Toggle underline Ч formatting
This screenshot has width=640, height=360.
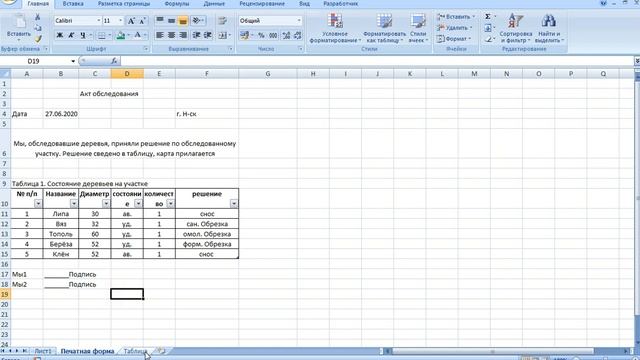point(83,36)
